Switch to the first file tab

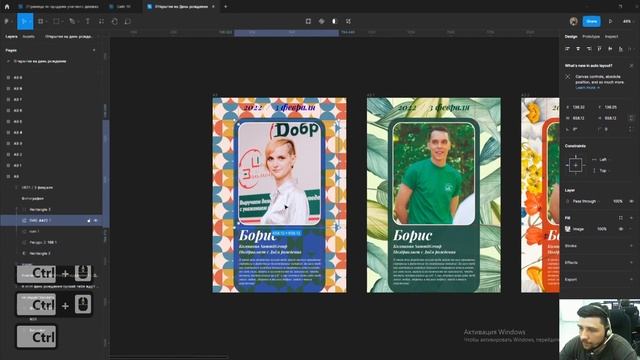coord(58,7)
